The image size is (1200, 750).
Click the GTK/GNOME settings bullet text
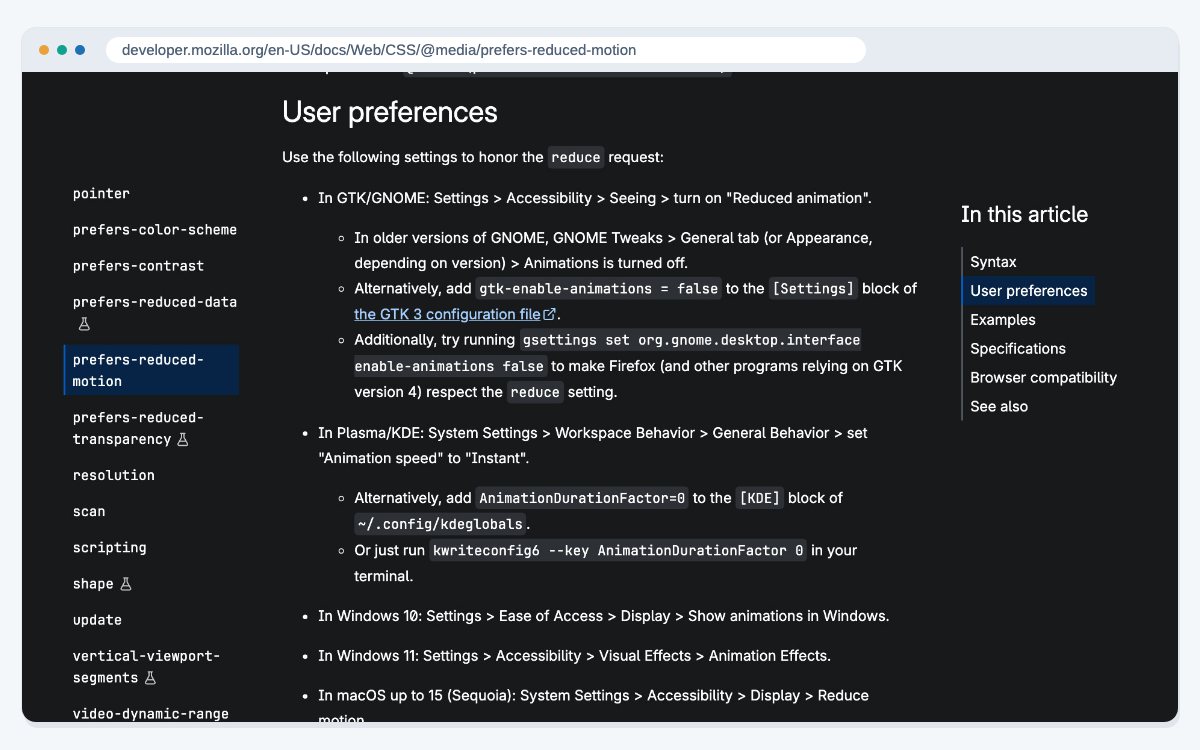tap(595, 198)
